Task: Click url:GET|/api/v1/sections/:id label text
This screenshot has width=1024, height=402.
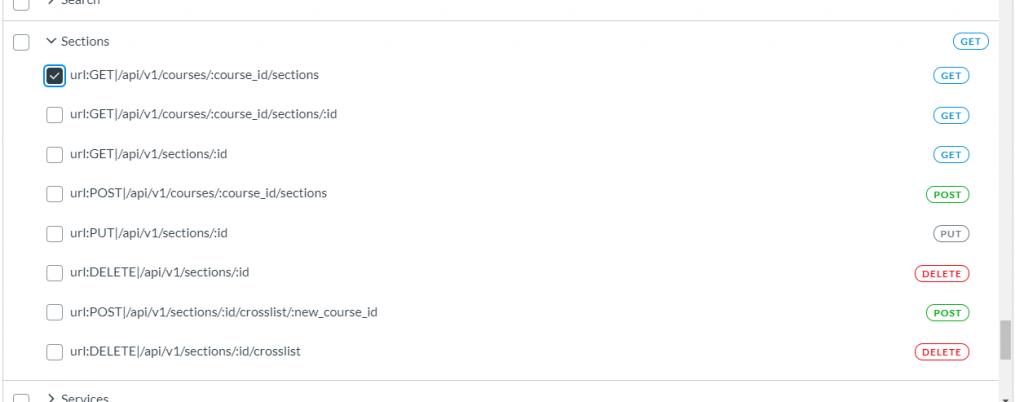Action: click(149, 155)
